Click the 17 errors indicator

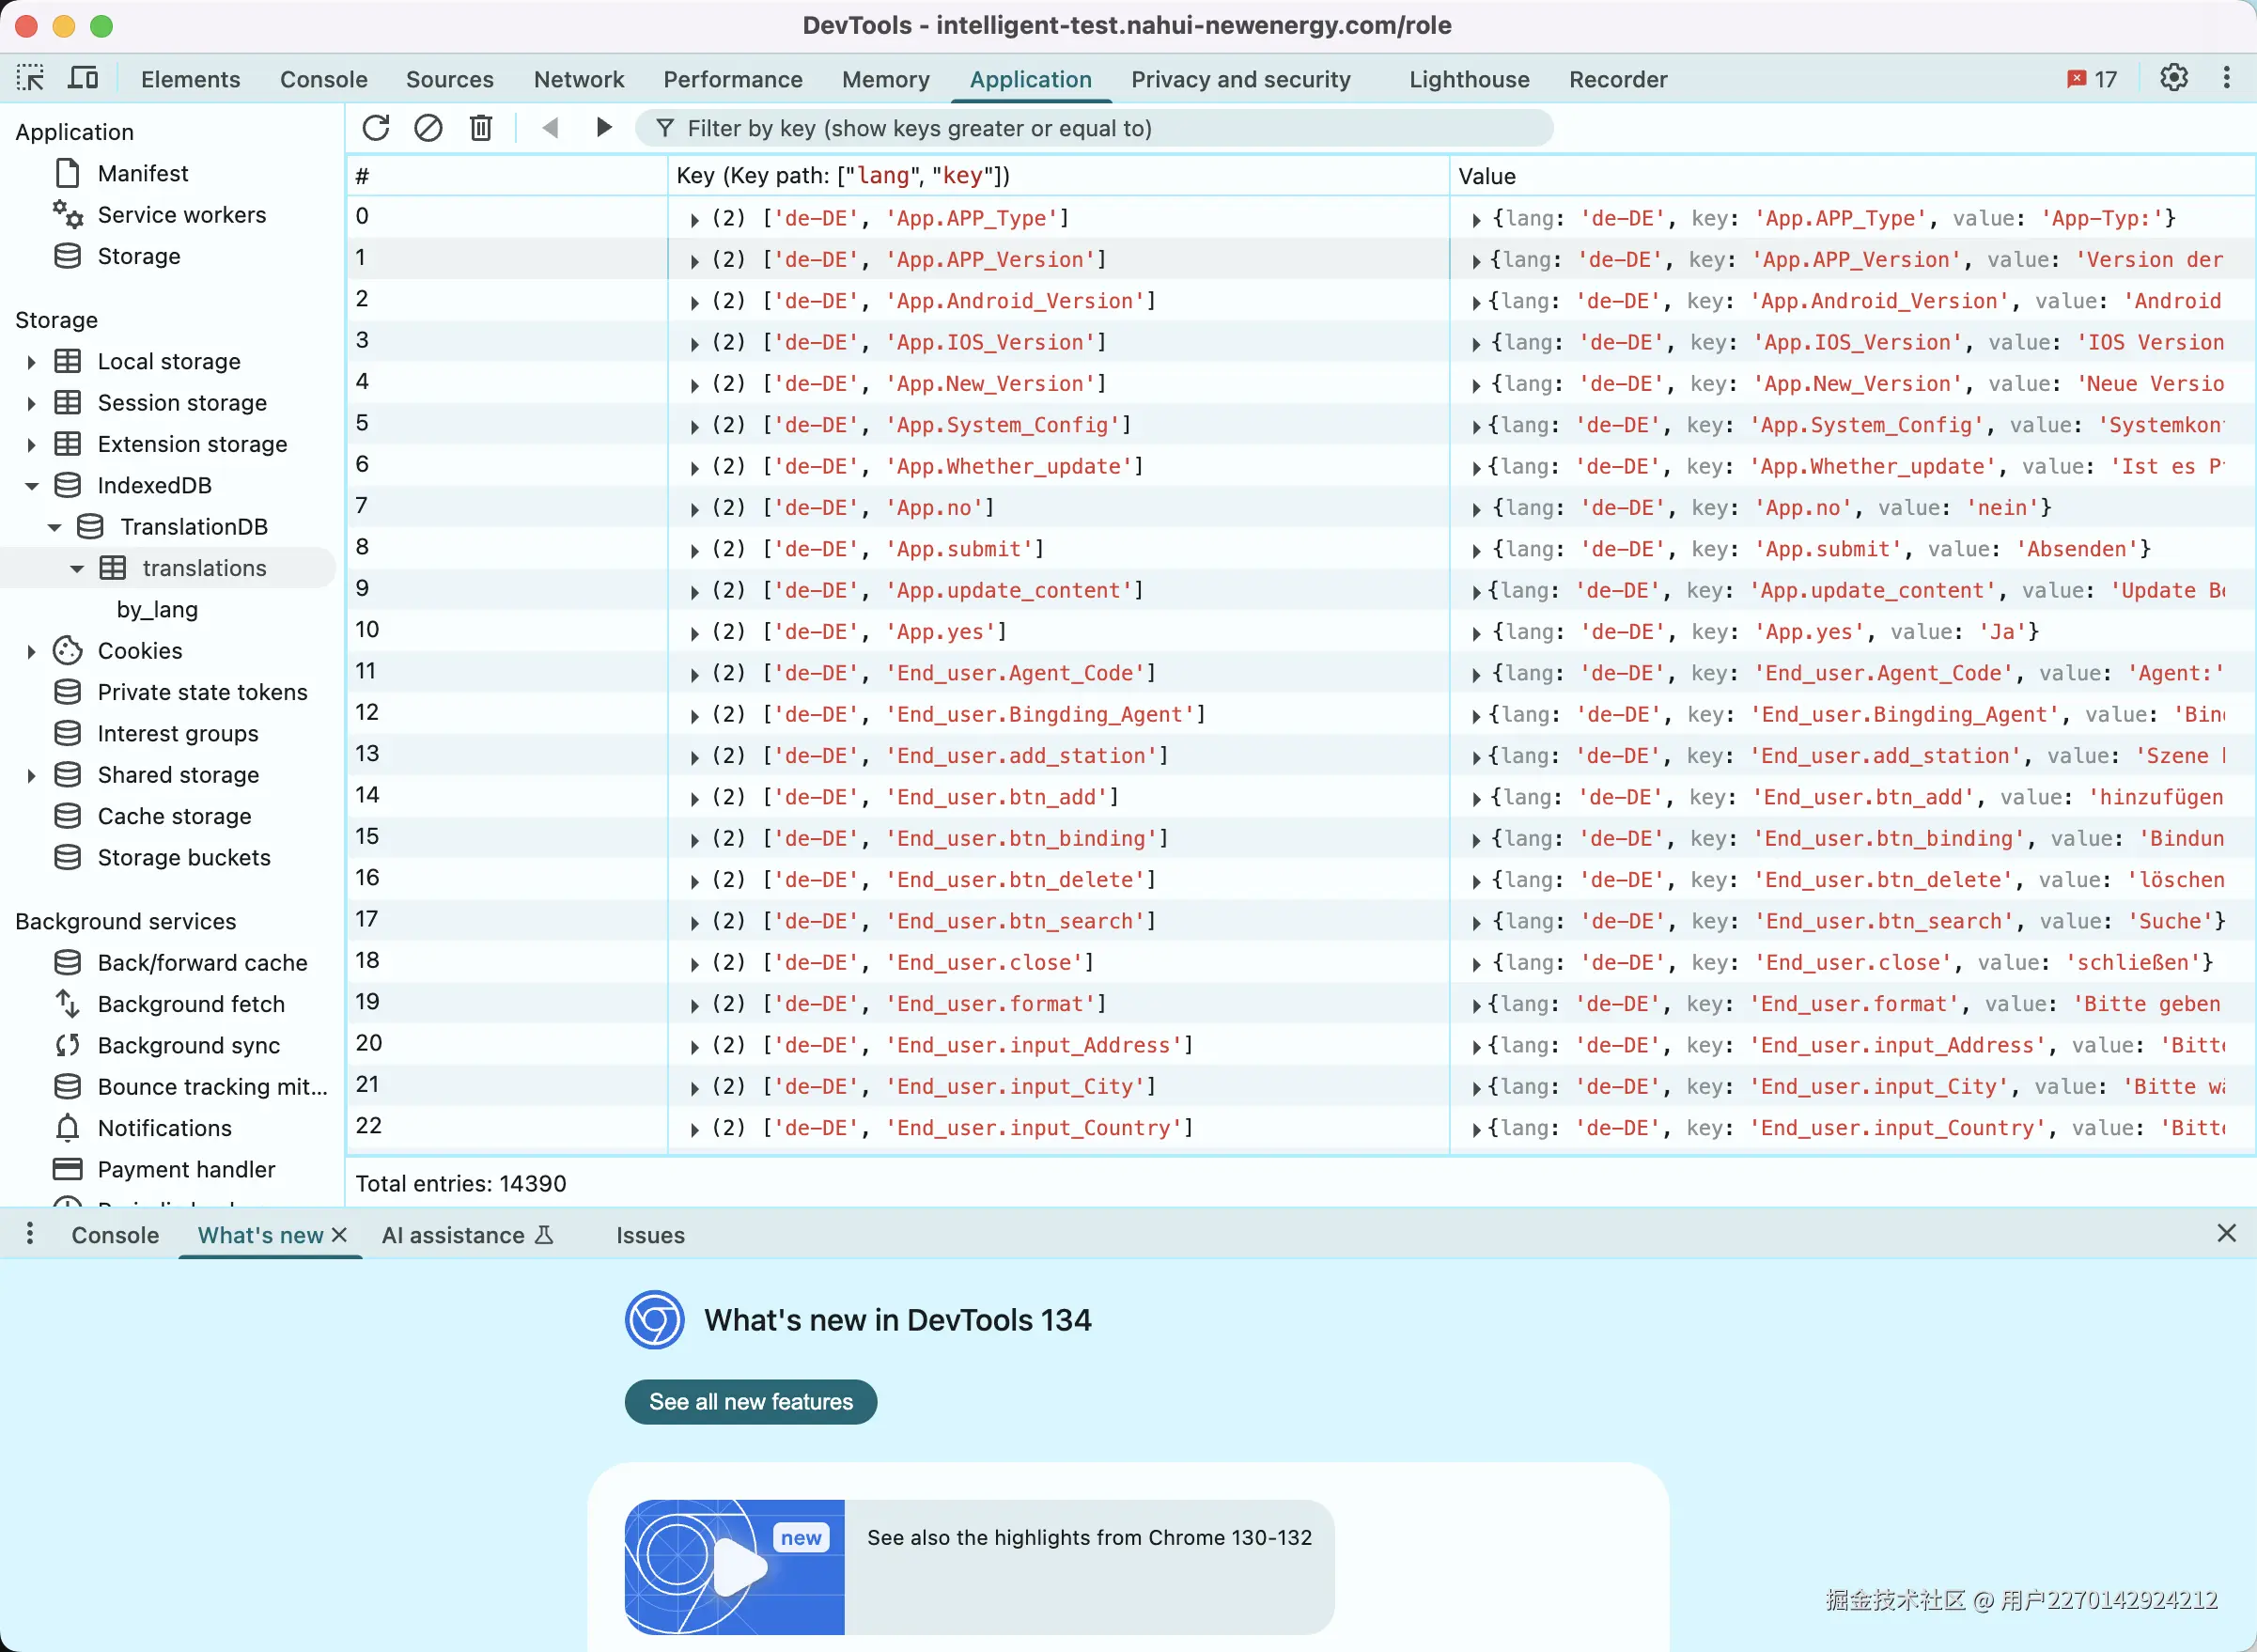pos(2092,79)
